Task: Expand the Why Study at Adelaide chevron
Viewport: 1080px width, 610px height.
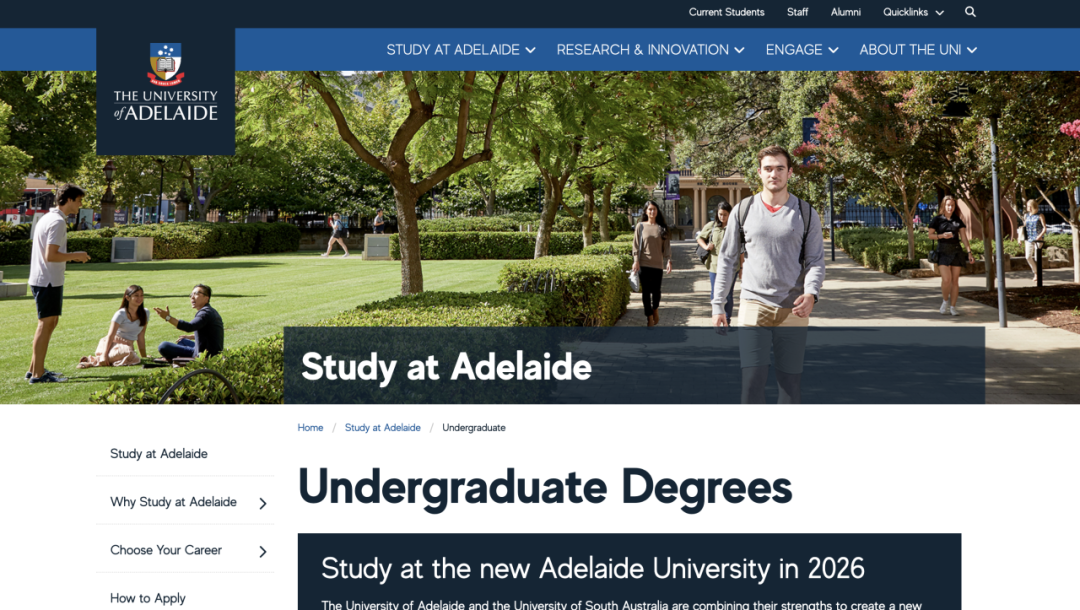Action: [263, 503]
